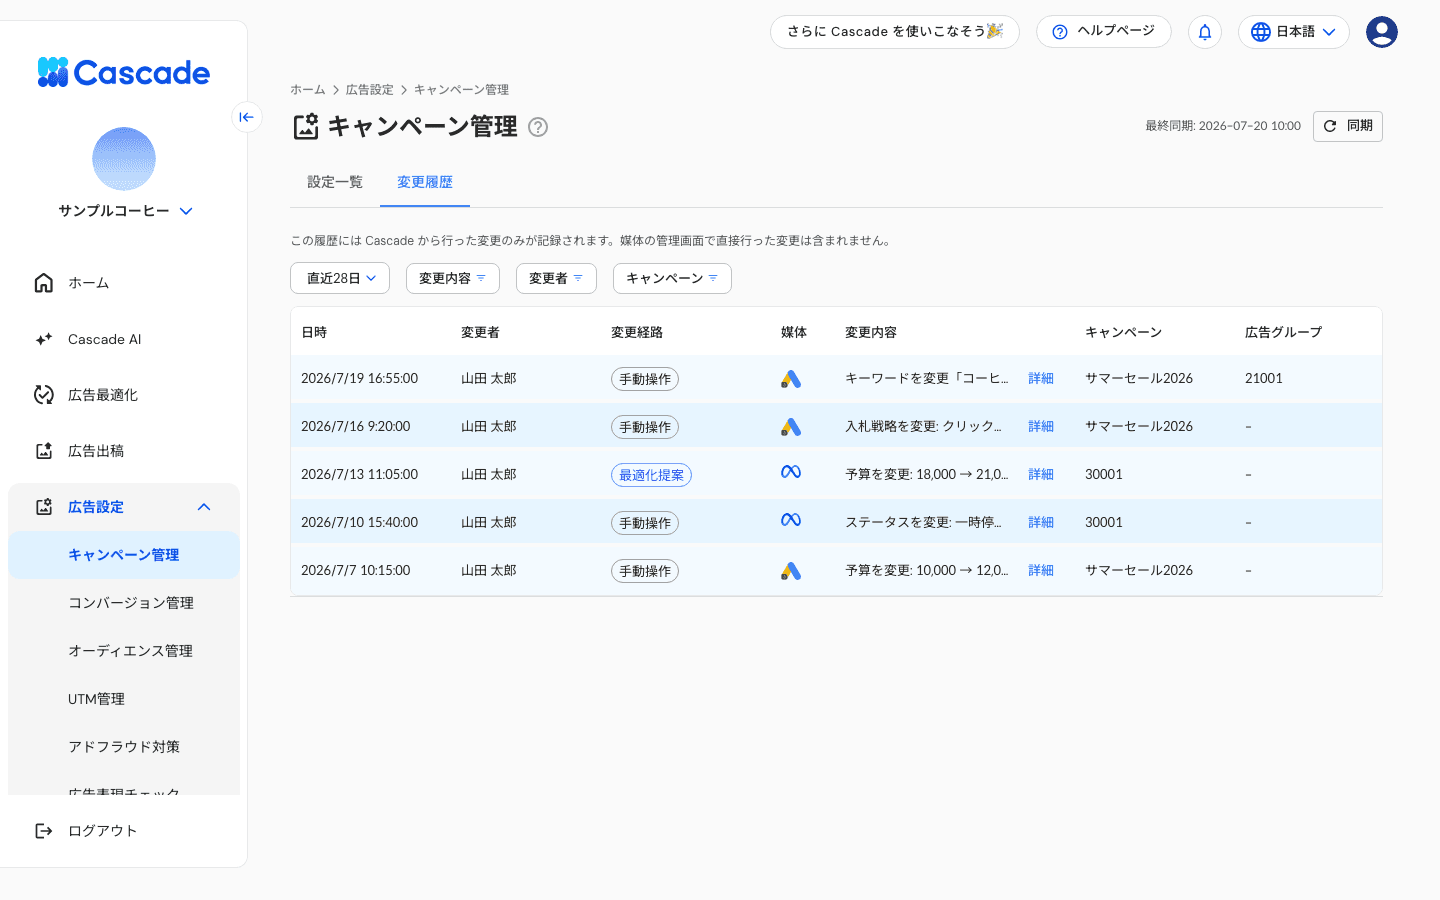Go to ホーム breadcrumb link
Screen dimensions: 1440x900
[308, 90]
